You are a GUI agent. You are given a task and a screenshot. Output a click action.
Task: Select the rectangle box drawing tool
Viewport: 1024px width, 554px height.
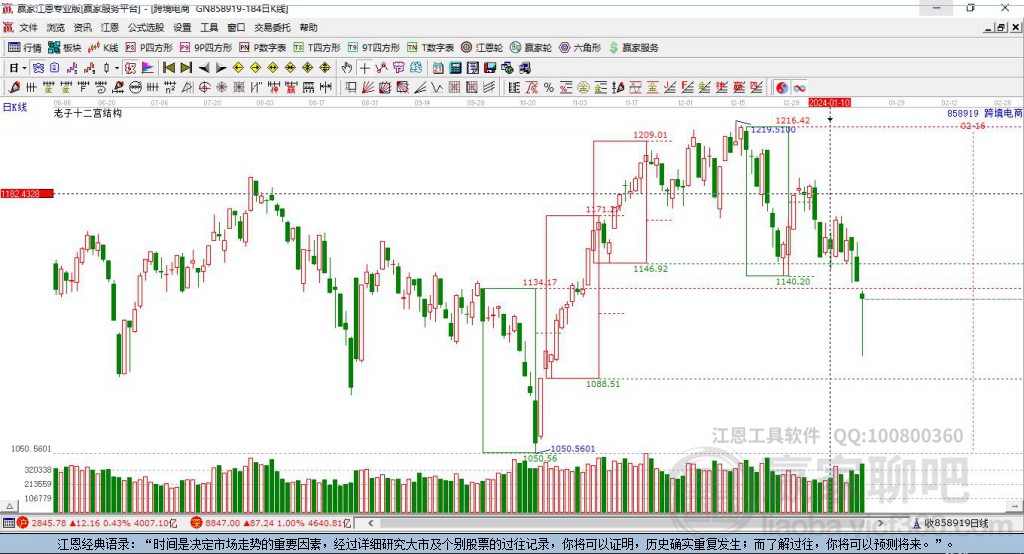pos(350,87)
